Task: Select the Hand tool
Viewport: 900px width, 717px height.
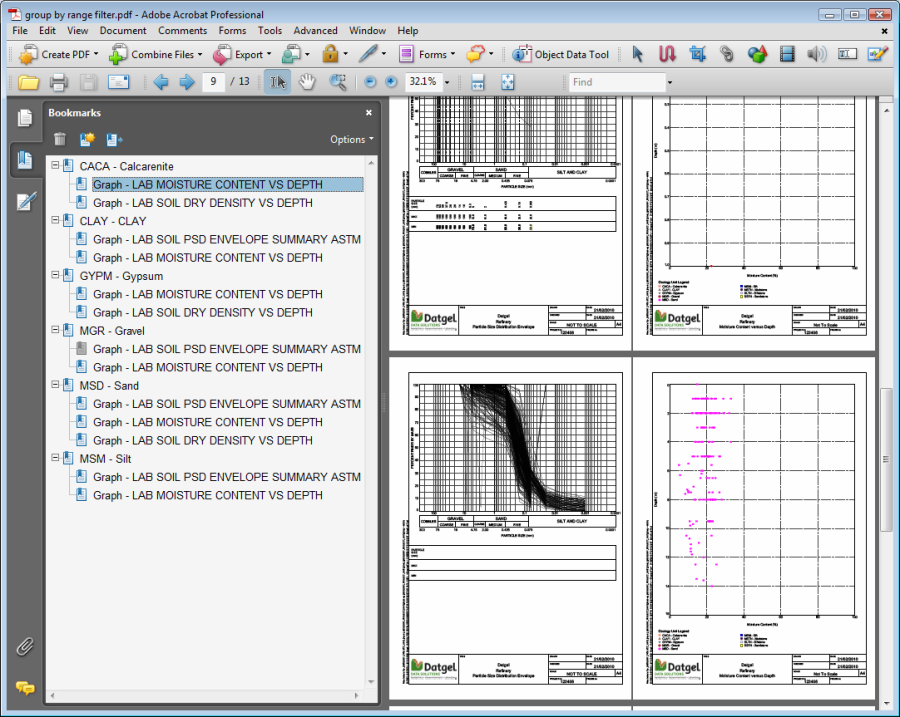Action: (308, 82)
